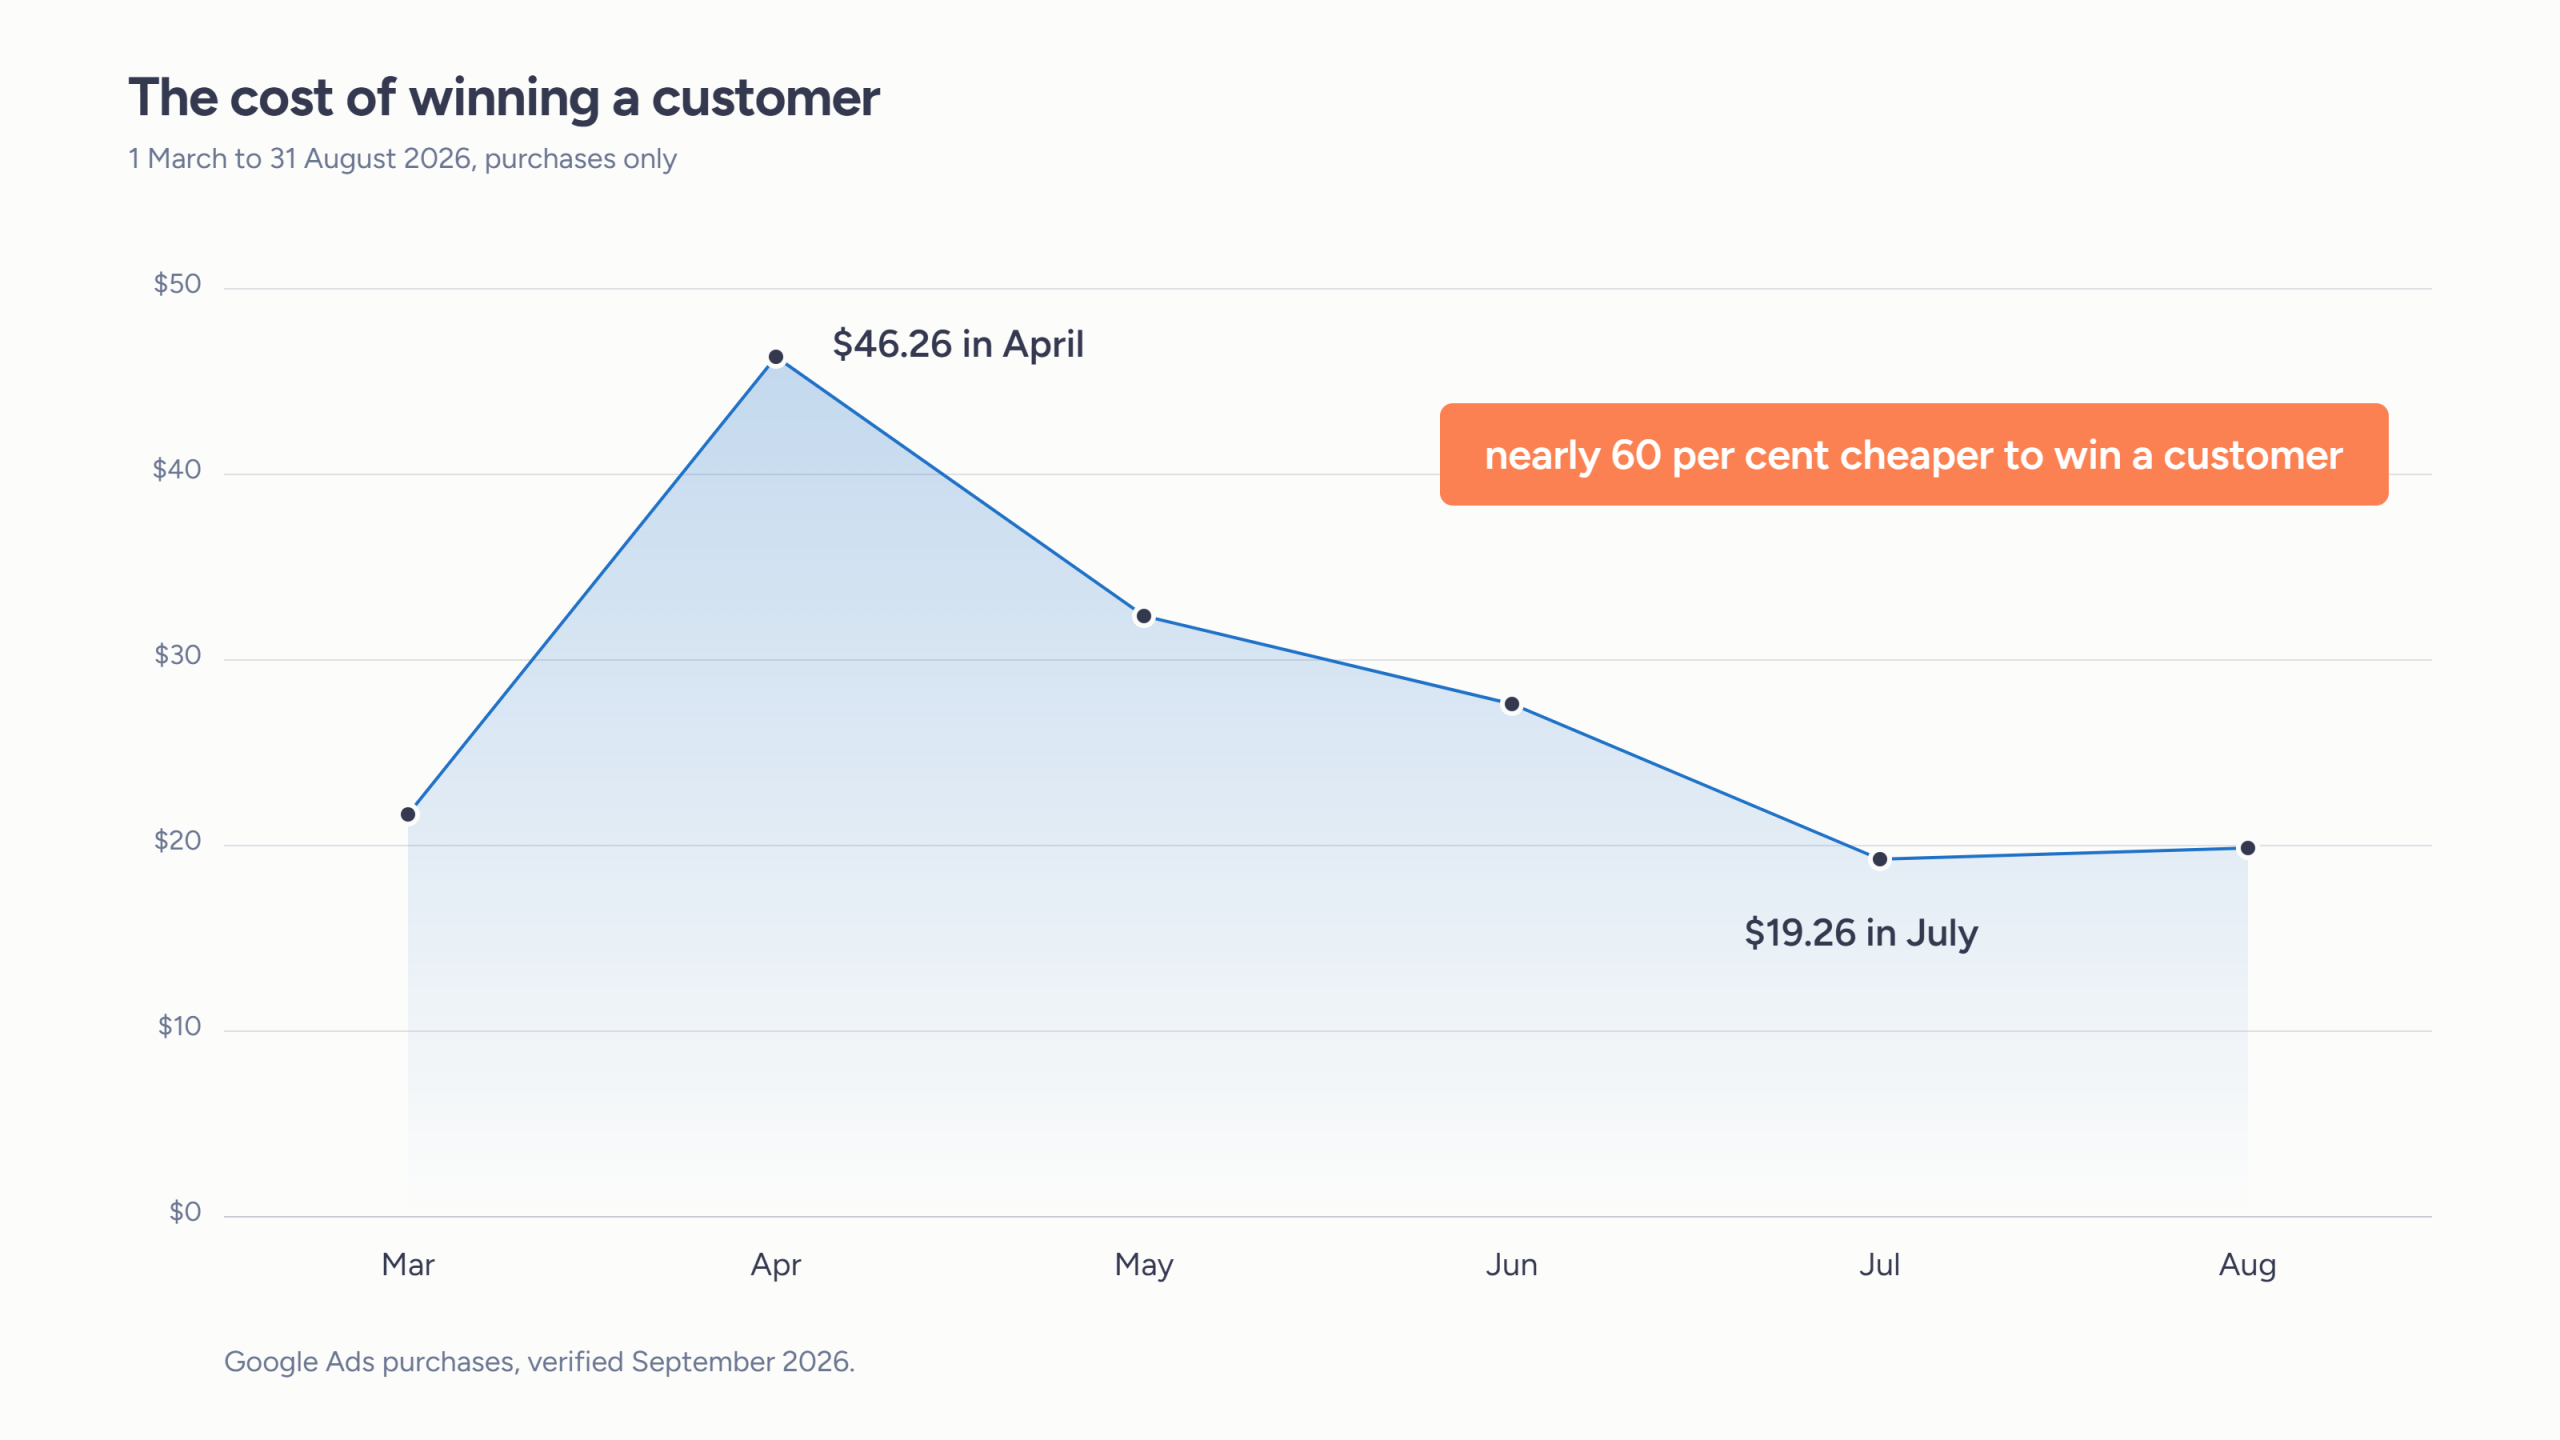Image resolution: width=2560 pixels, height=1440 pixels.
Task: Select the April peak data point
Action: [x=776, y=357]
